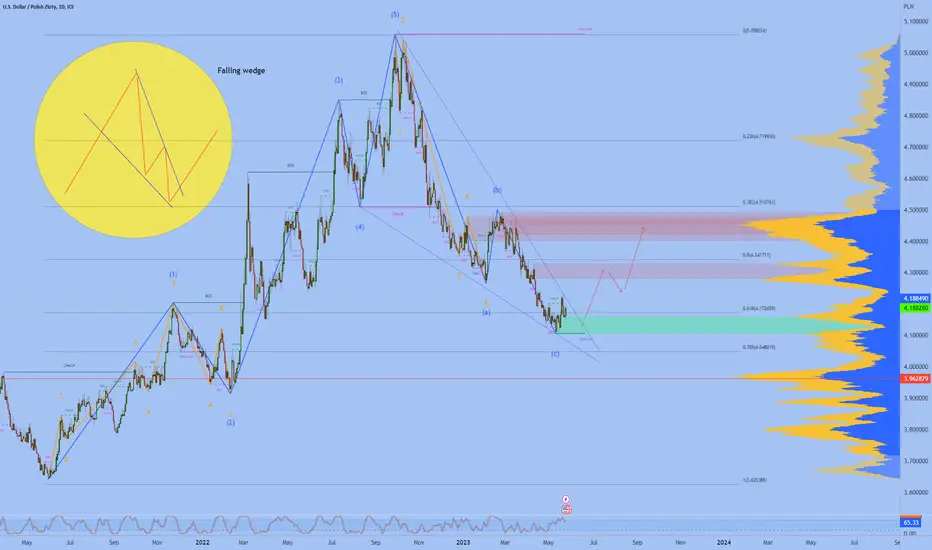This screenshot has width=932, height=550.
Task: Select corrective wave label (c)
Action: tap(555, 354)
